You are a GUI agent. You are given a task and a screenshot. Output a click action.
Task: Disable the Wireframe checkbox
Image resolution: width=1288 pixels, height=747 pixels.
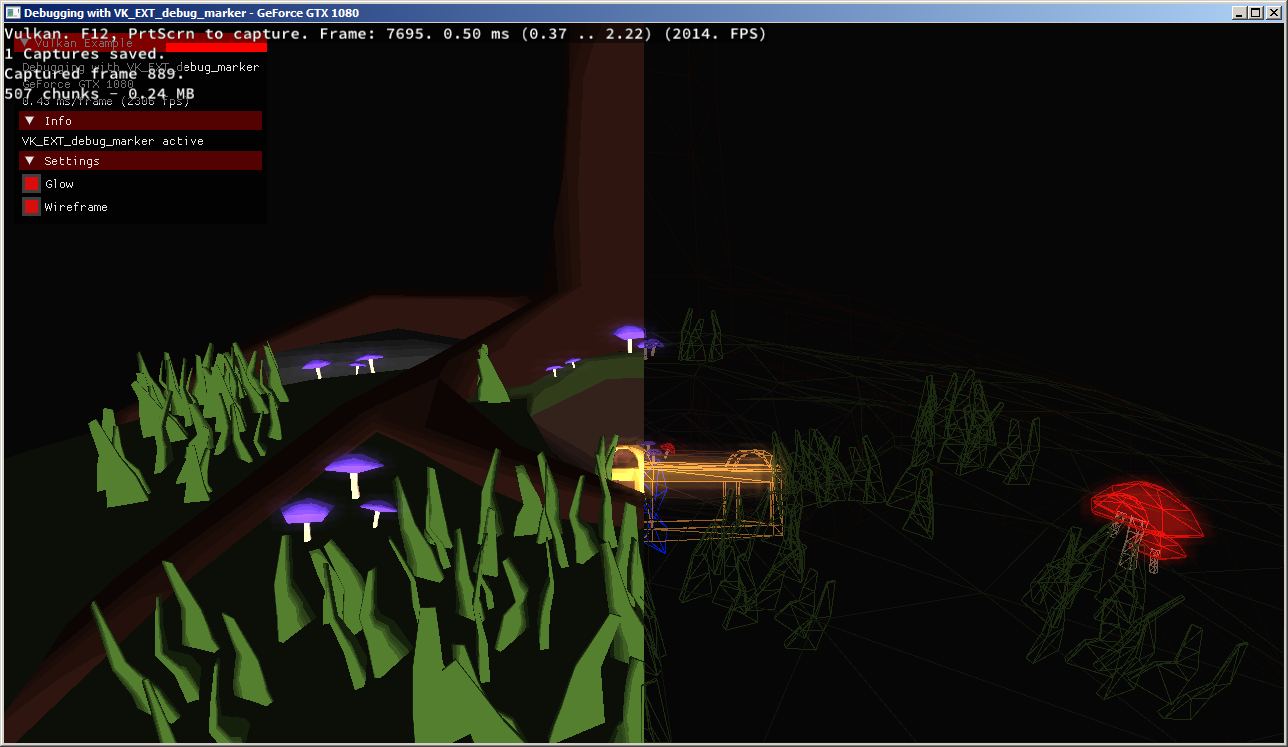(31, 207)
